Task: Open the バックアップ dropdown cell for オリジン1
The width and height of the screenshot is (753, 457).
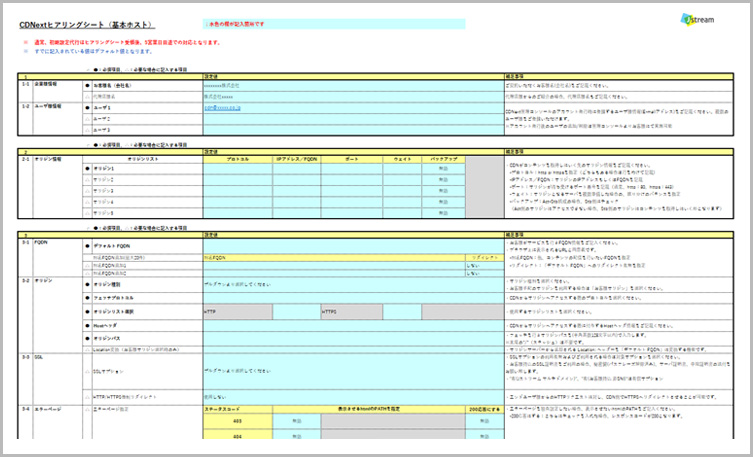Action: coord(443,169)
